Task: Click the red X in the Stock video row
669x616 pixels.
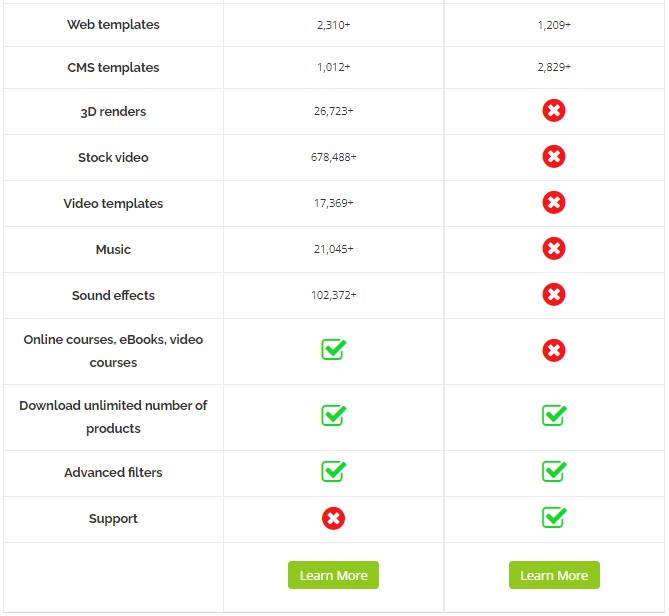Action: tap(554, 157)
